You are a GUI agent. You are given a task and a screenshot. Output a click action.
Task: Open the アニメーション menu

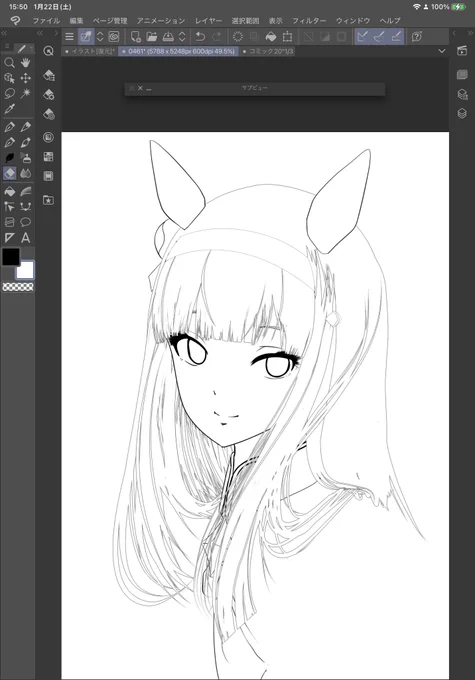coord(161,20)
